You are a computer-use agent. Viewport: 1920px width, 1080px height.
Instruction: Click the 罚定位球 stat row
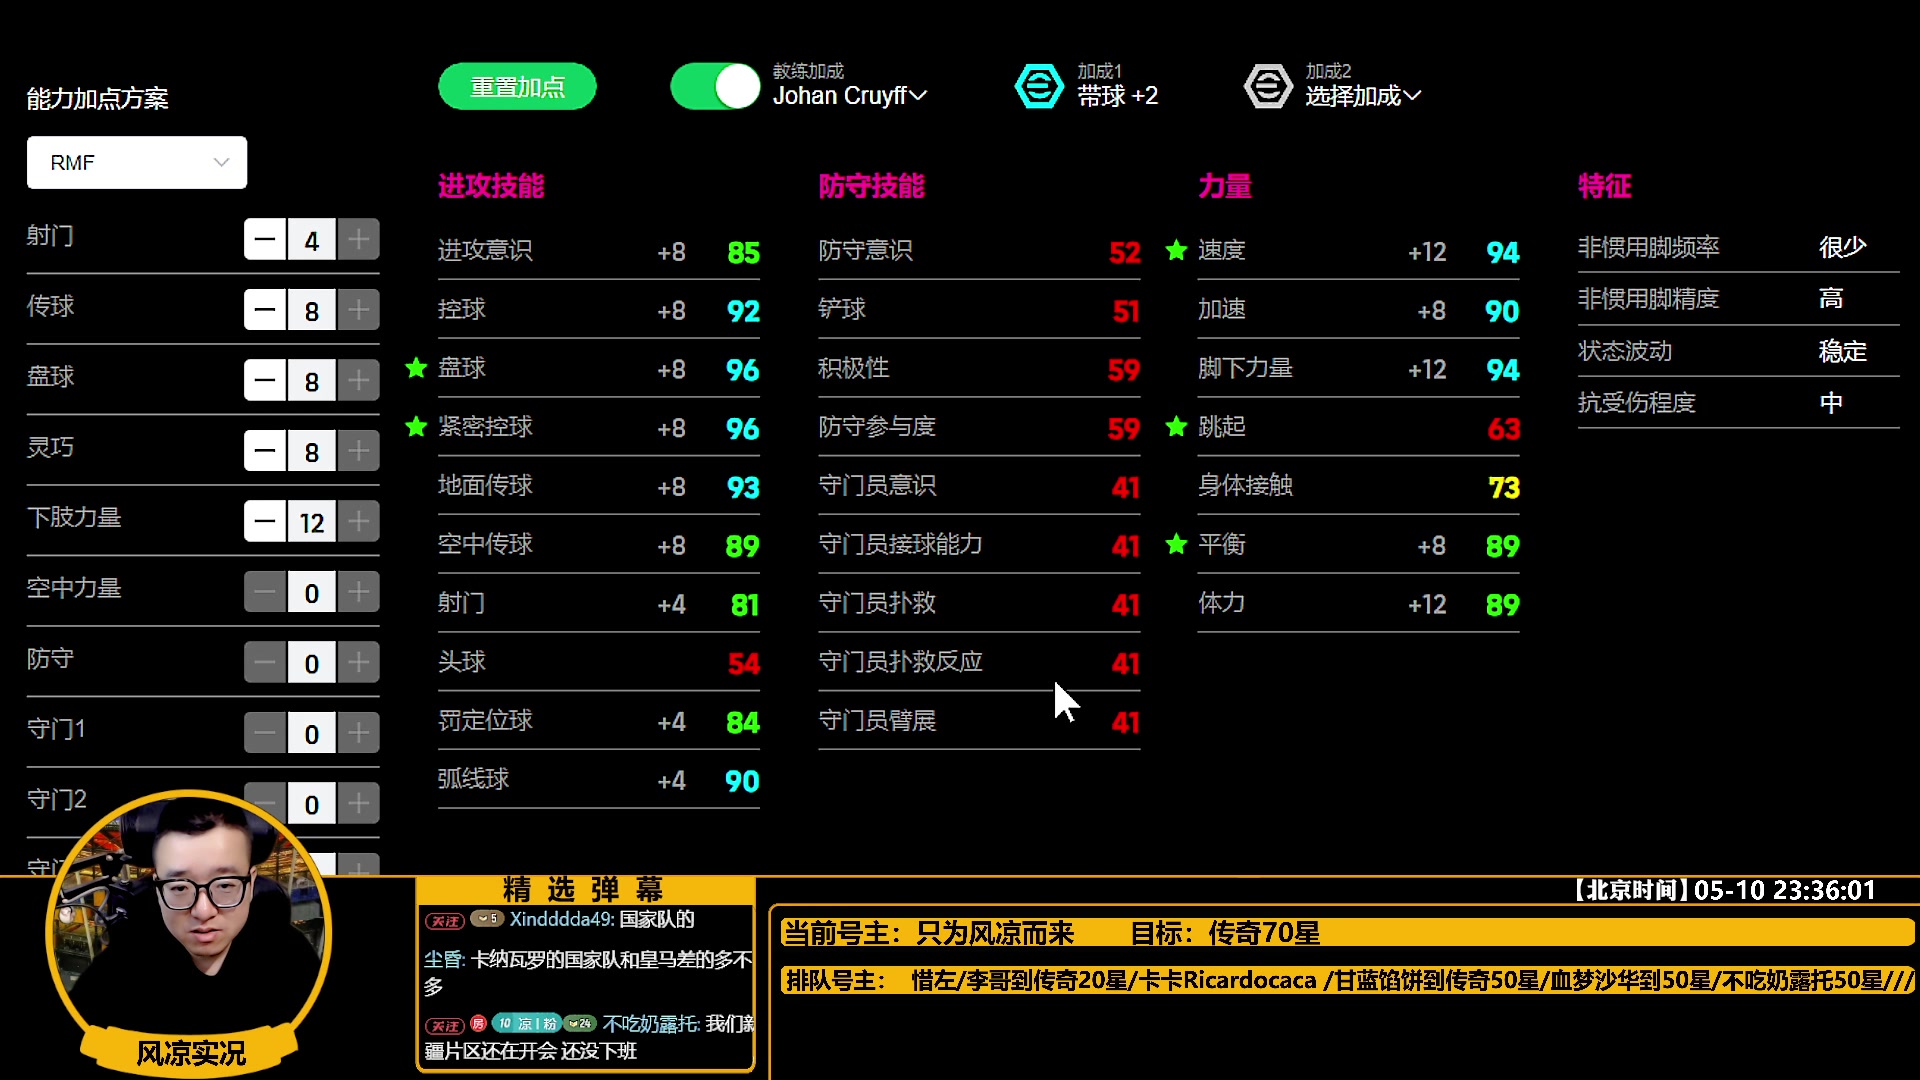(598, 721)
